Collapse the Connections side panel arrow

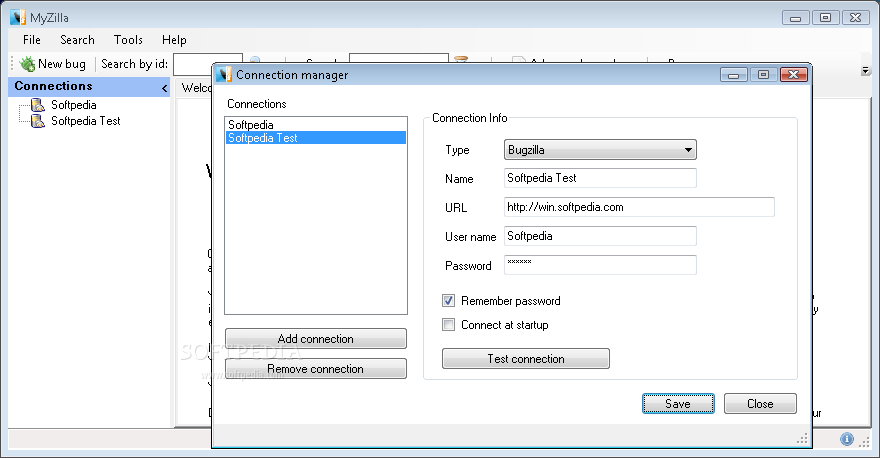(164, 88)
